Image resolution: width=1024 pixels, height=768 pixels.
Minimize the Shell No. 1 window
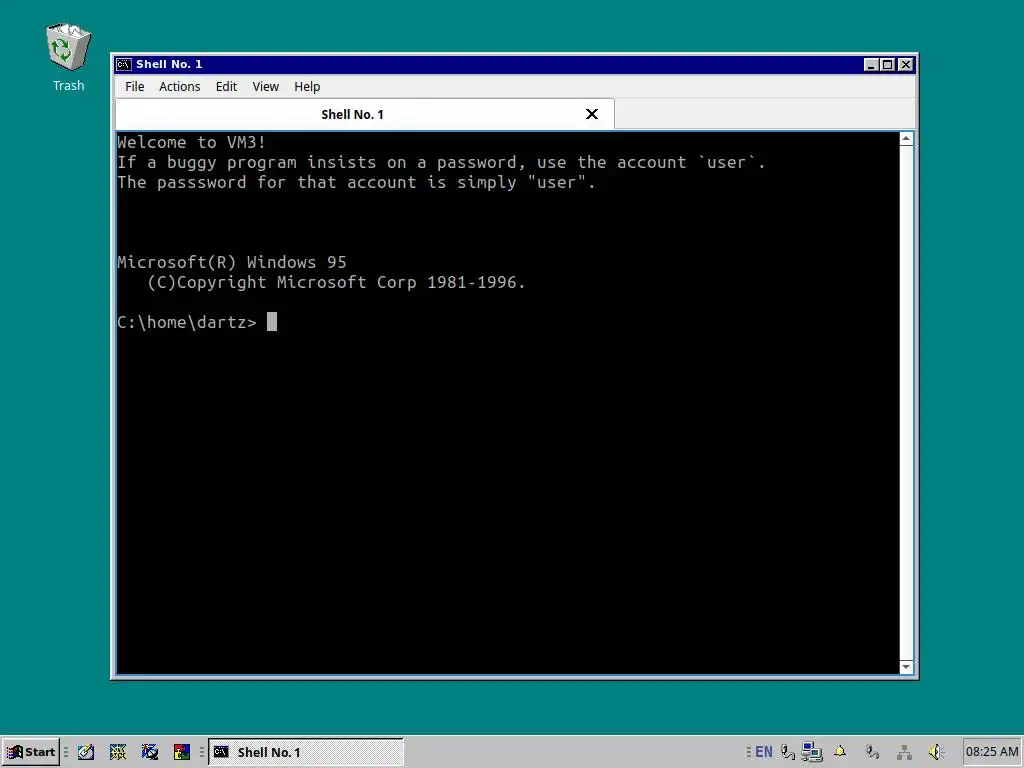point(871,64)
